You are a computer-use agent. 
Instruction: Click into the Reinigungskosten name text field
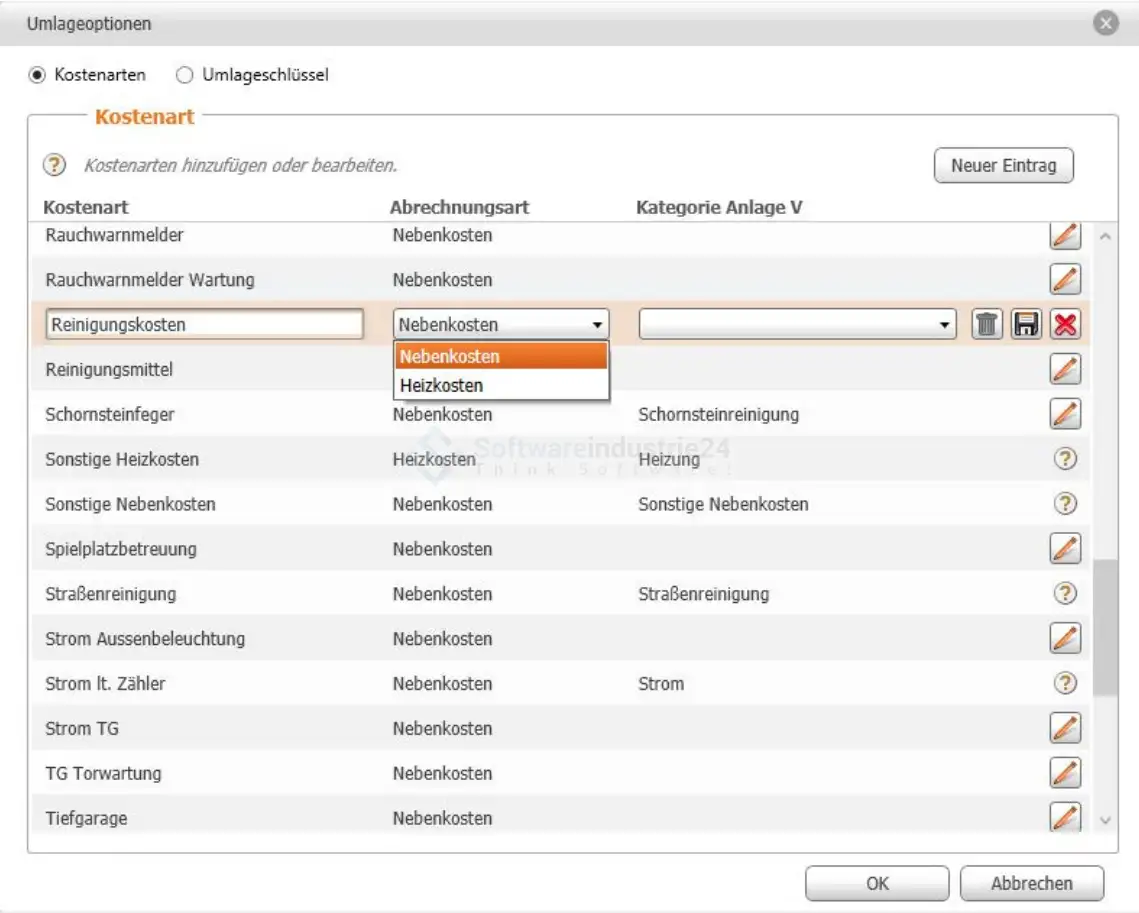click(204, 324)
